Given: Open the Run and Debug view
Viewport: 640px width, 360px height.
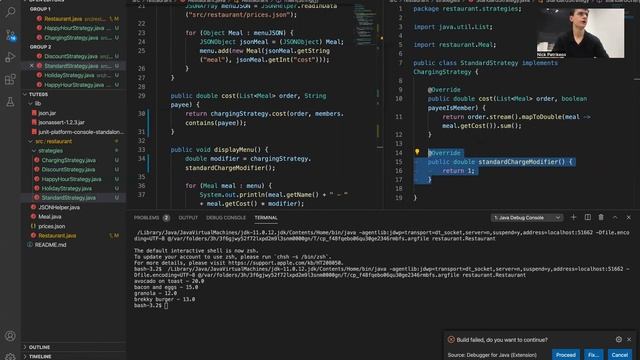Looking at the screenshot, I should (10, 57).
